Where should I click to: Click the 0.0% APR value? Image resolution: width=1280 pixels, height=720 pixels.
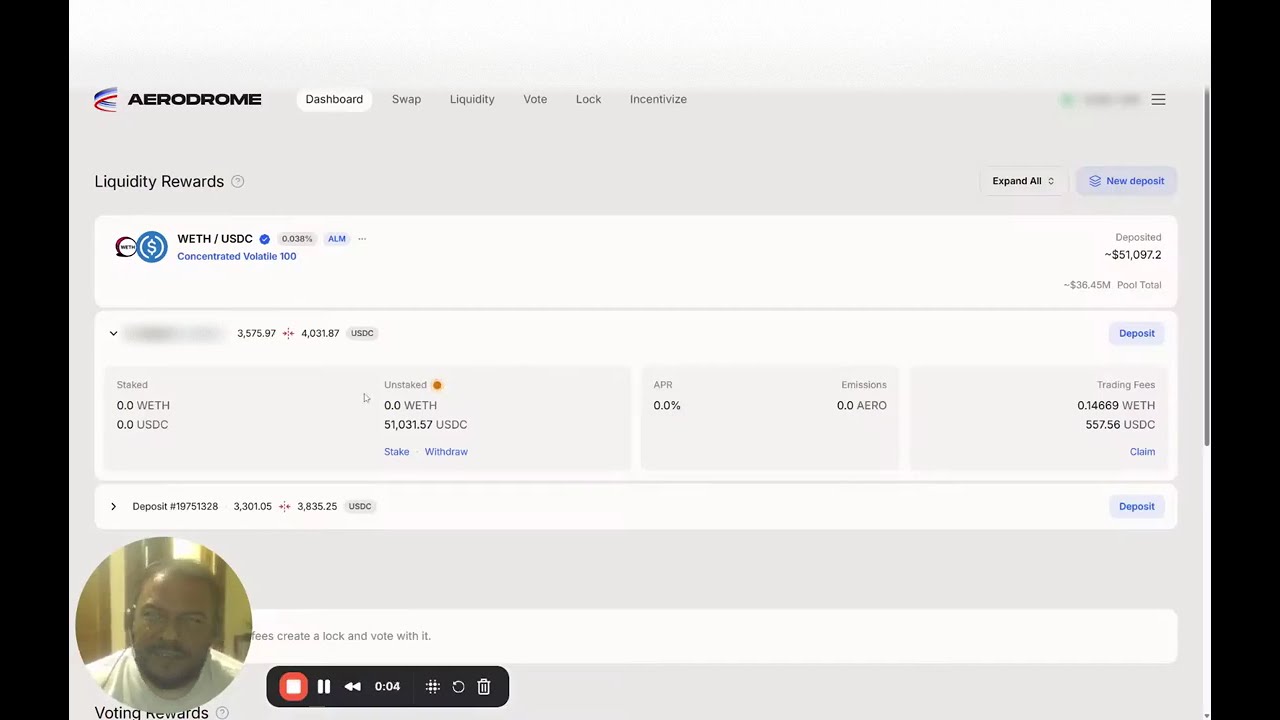pos(667,405)
